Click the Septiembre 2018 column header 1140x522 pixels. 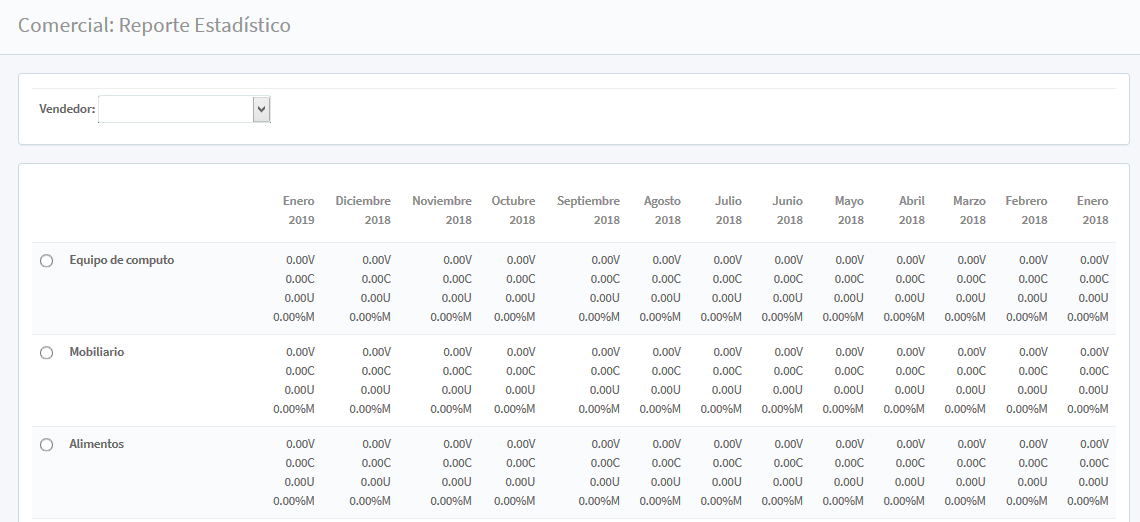(x=588, y=210)
